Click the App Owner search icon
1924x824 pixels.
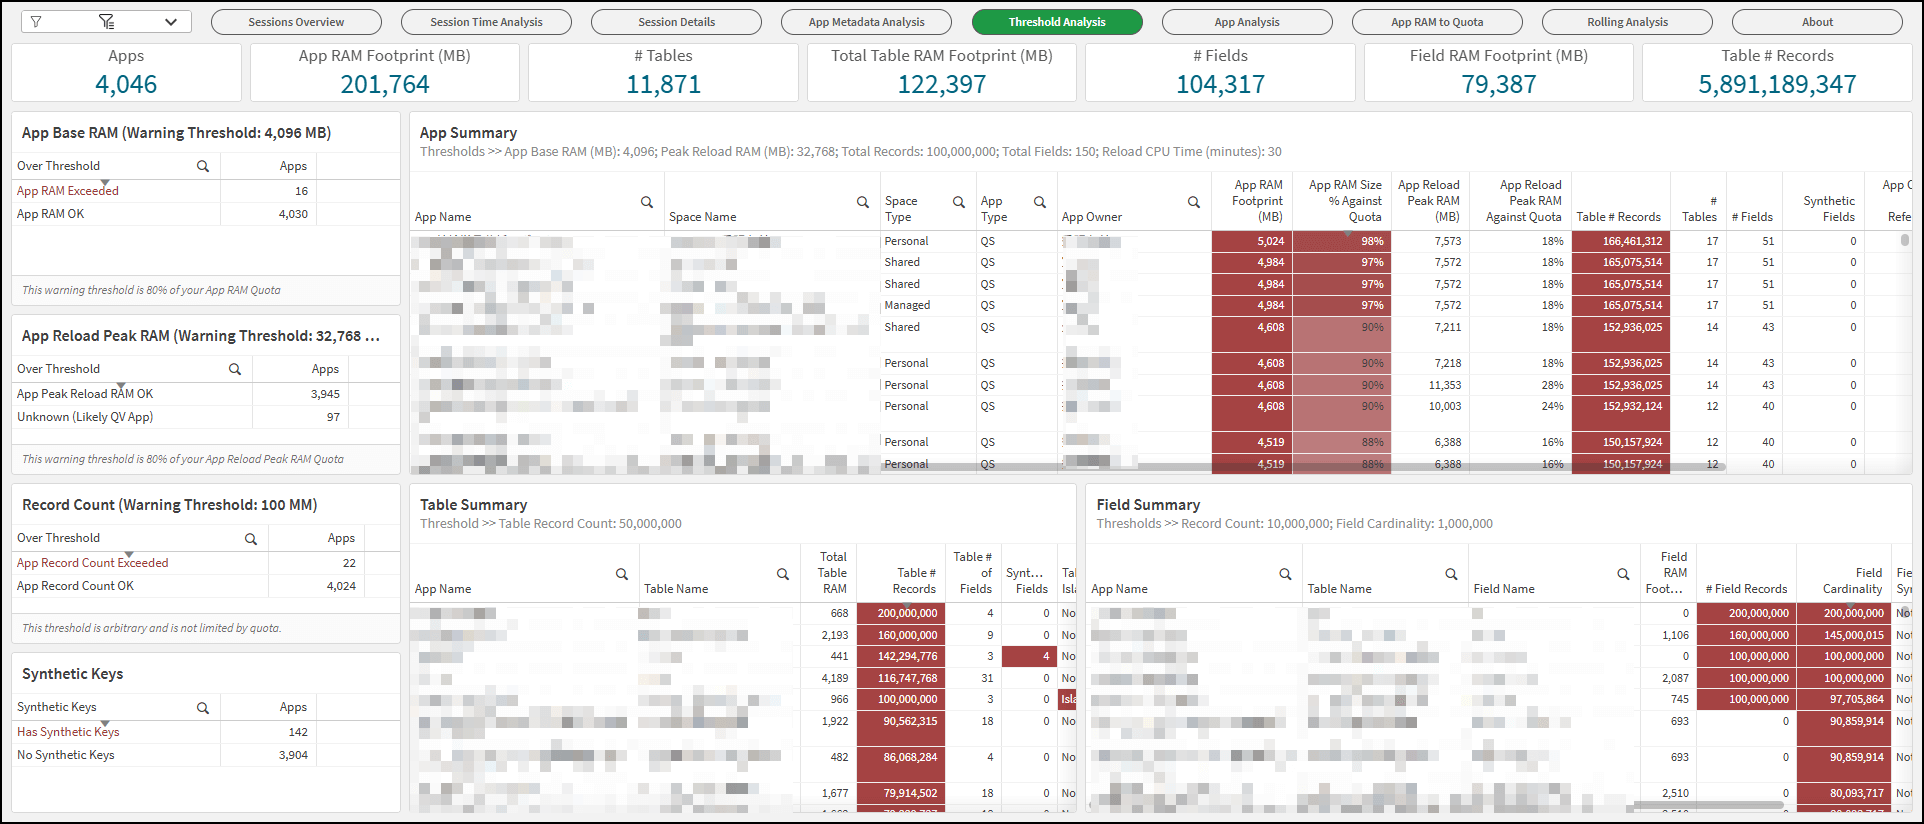click(1194, 202)
